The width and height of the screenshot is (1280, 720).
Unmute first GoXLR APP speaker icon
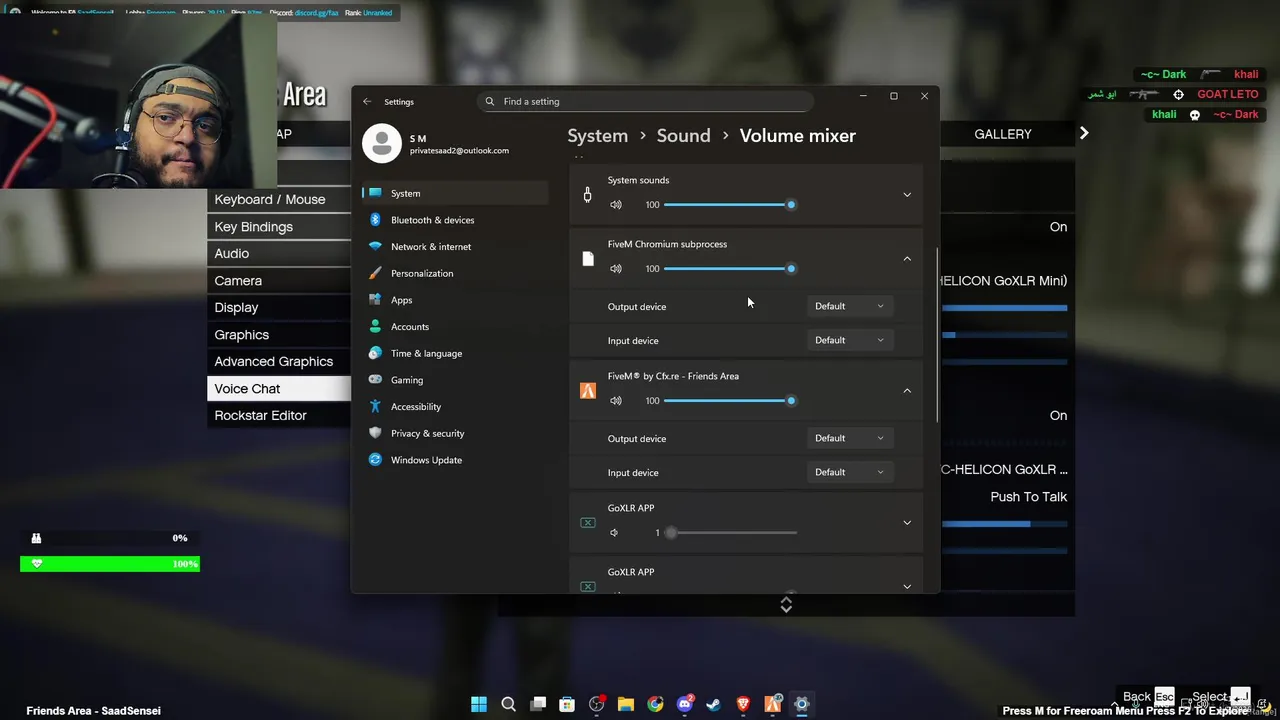pos(615,533)
